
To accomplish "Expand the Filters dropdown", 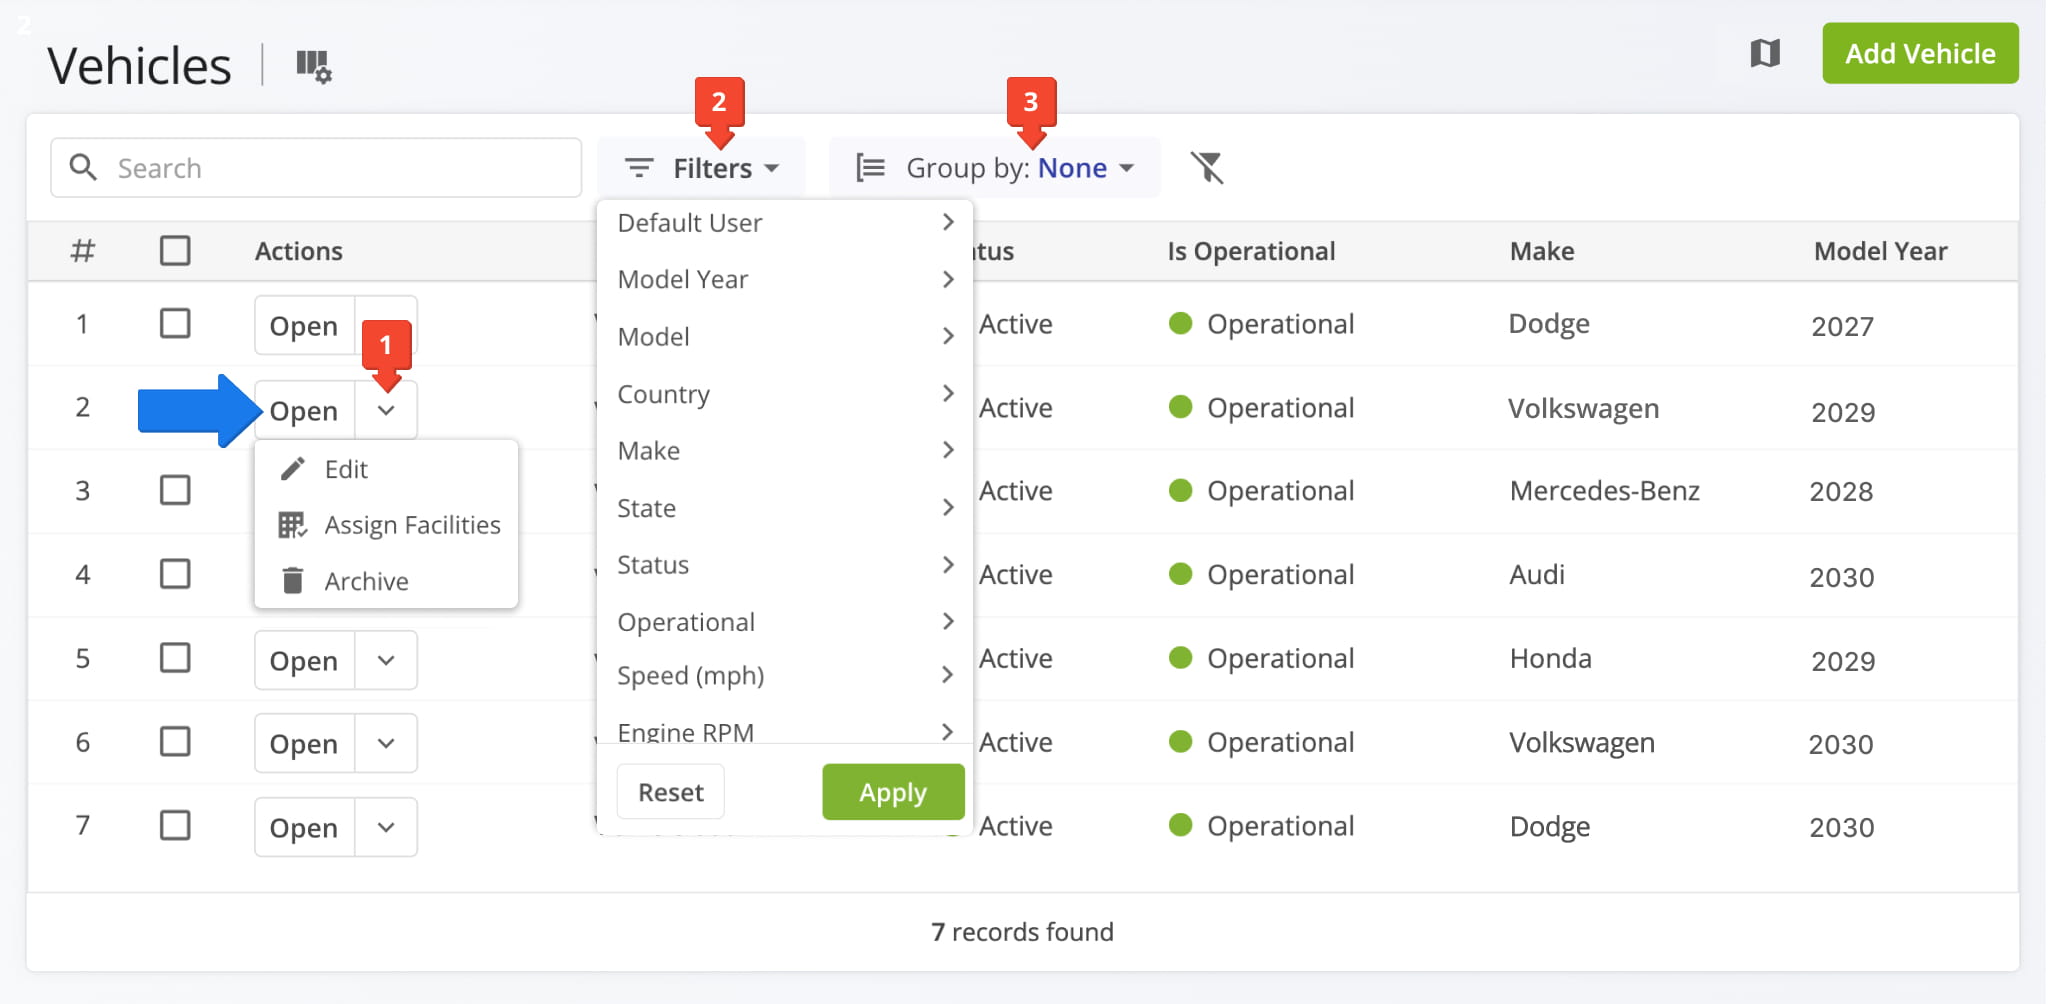I will [702, 167].
